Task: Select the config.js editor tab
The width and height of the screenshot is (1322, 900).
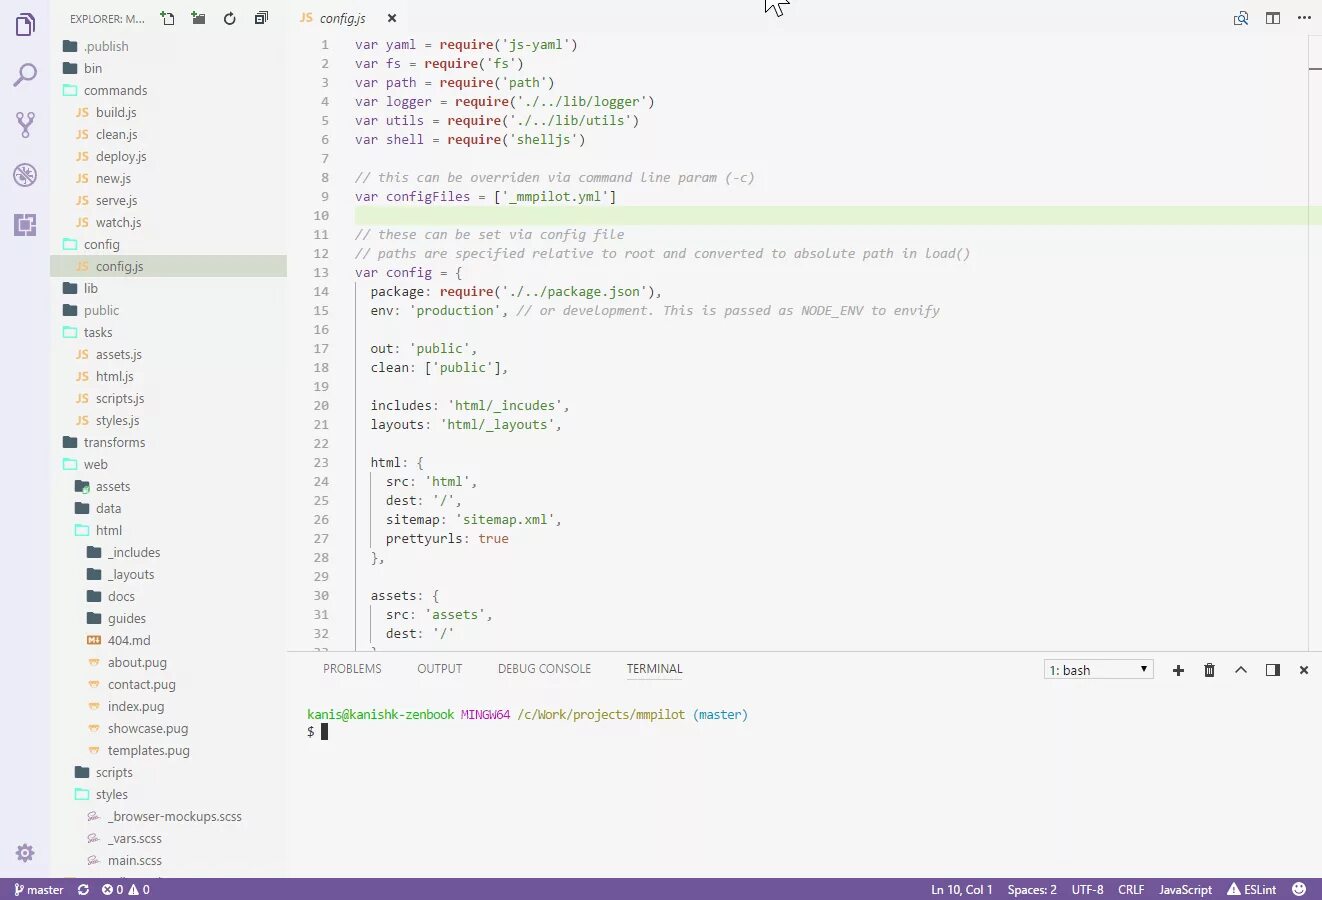Action: pyautogui.click(x=343, y=18)
